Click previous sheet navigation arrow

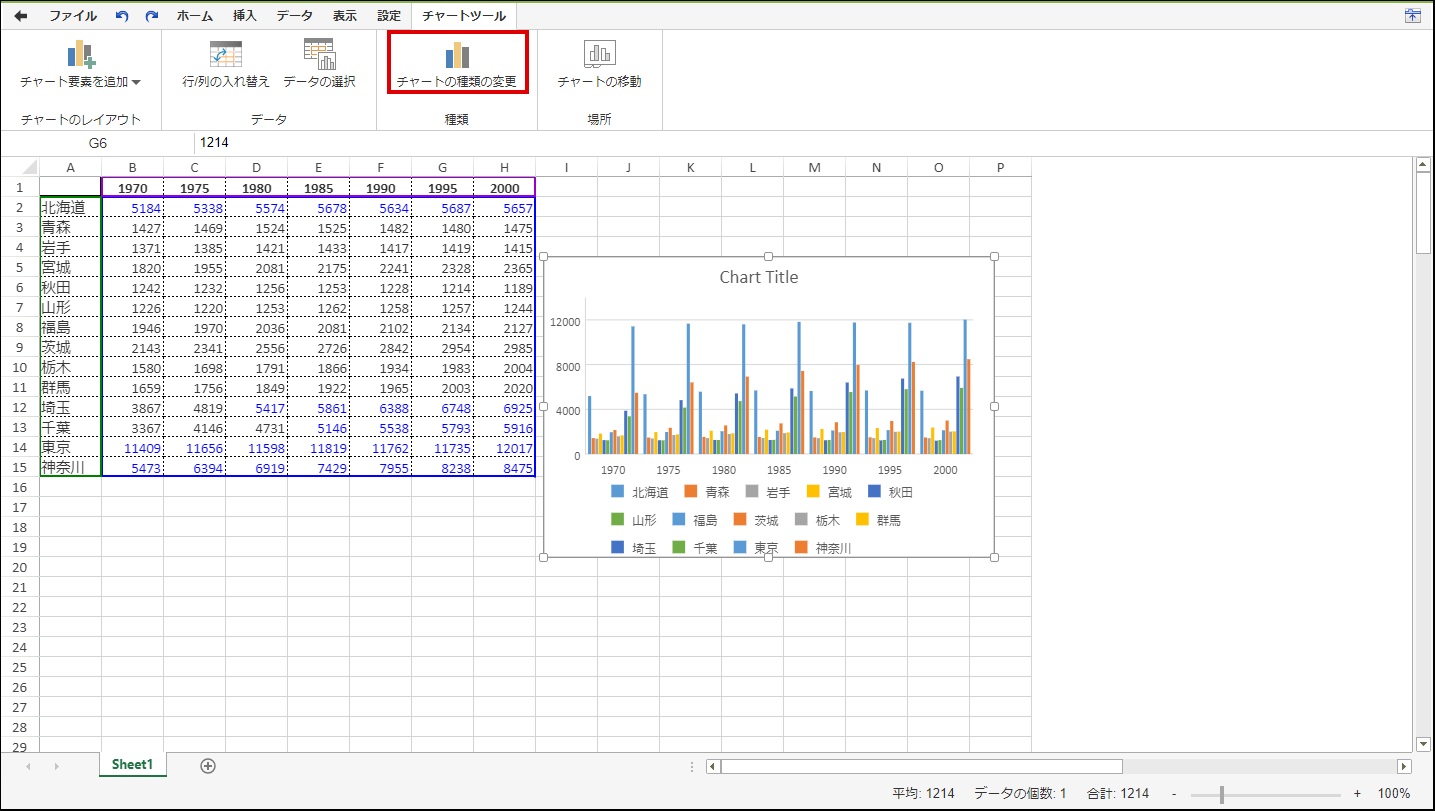click(x=28, y=766)
